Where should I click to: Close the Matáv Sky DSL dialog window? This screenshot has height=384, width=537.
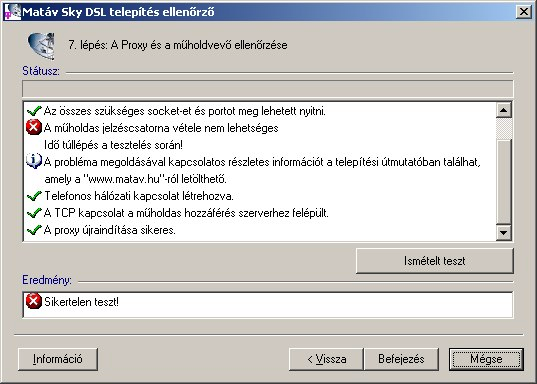coord(524,12)
